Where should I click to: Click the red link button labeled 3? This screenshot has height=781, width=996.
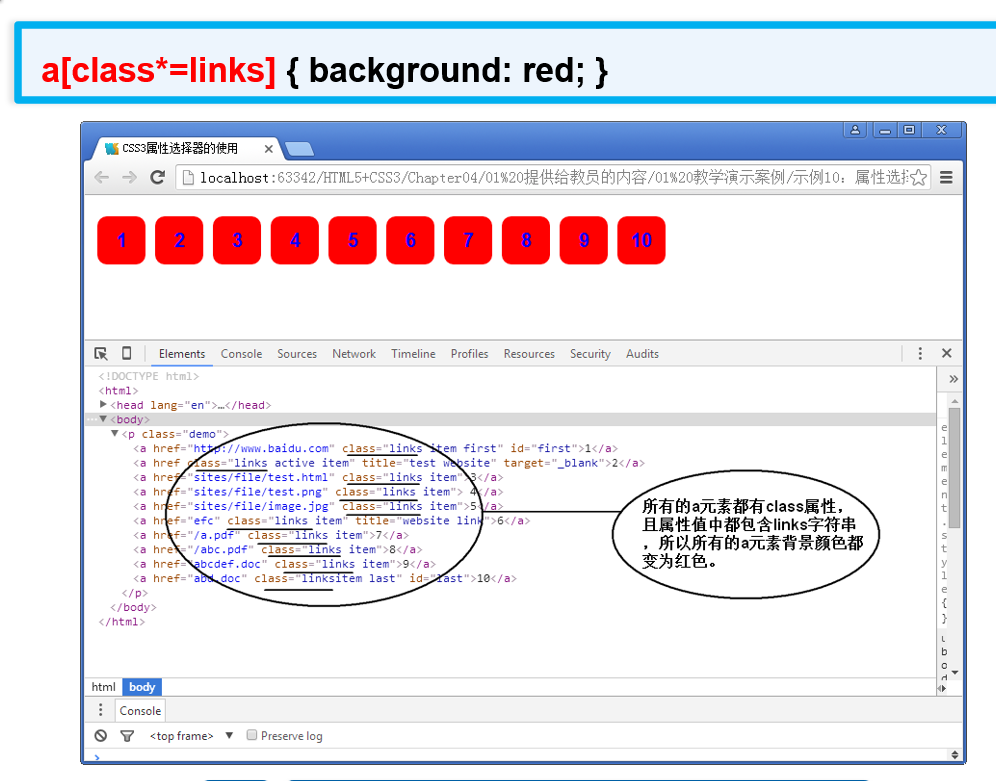(237, 240)
